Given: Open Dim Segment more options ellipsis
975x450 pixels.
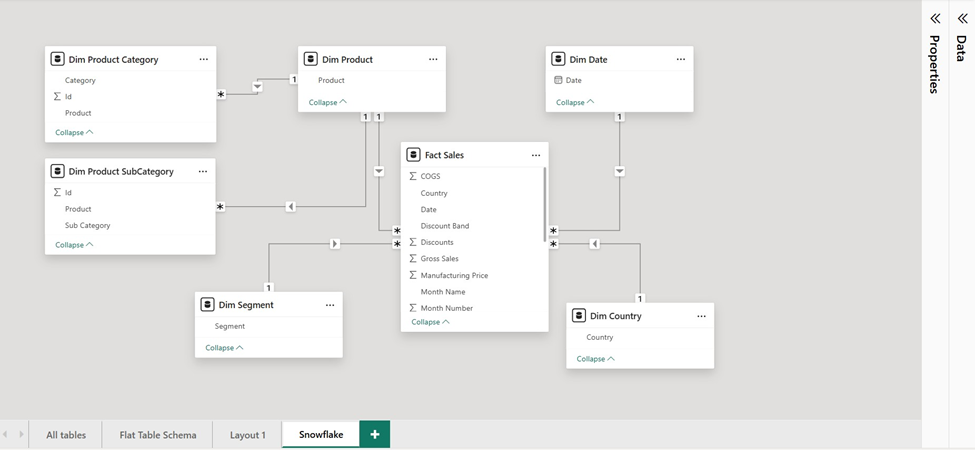Looking at the screenshot, I should pos(330,304).
